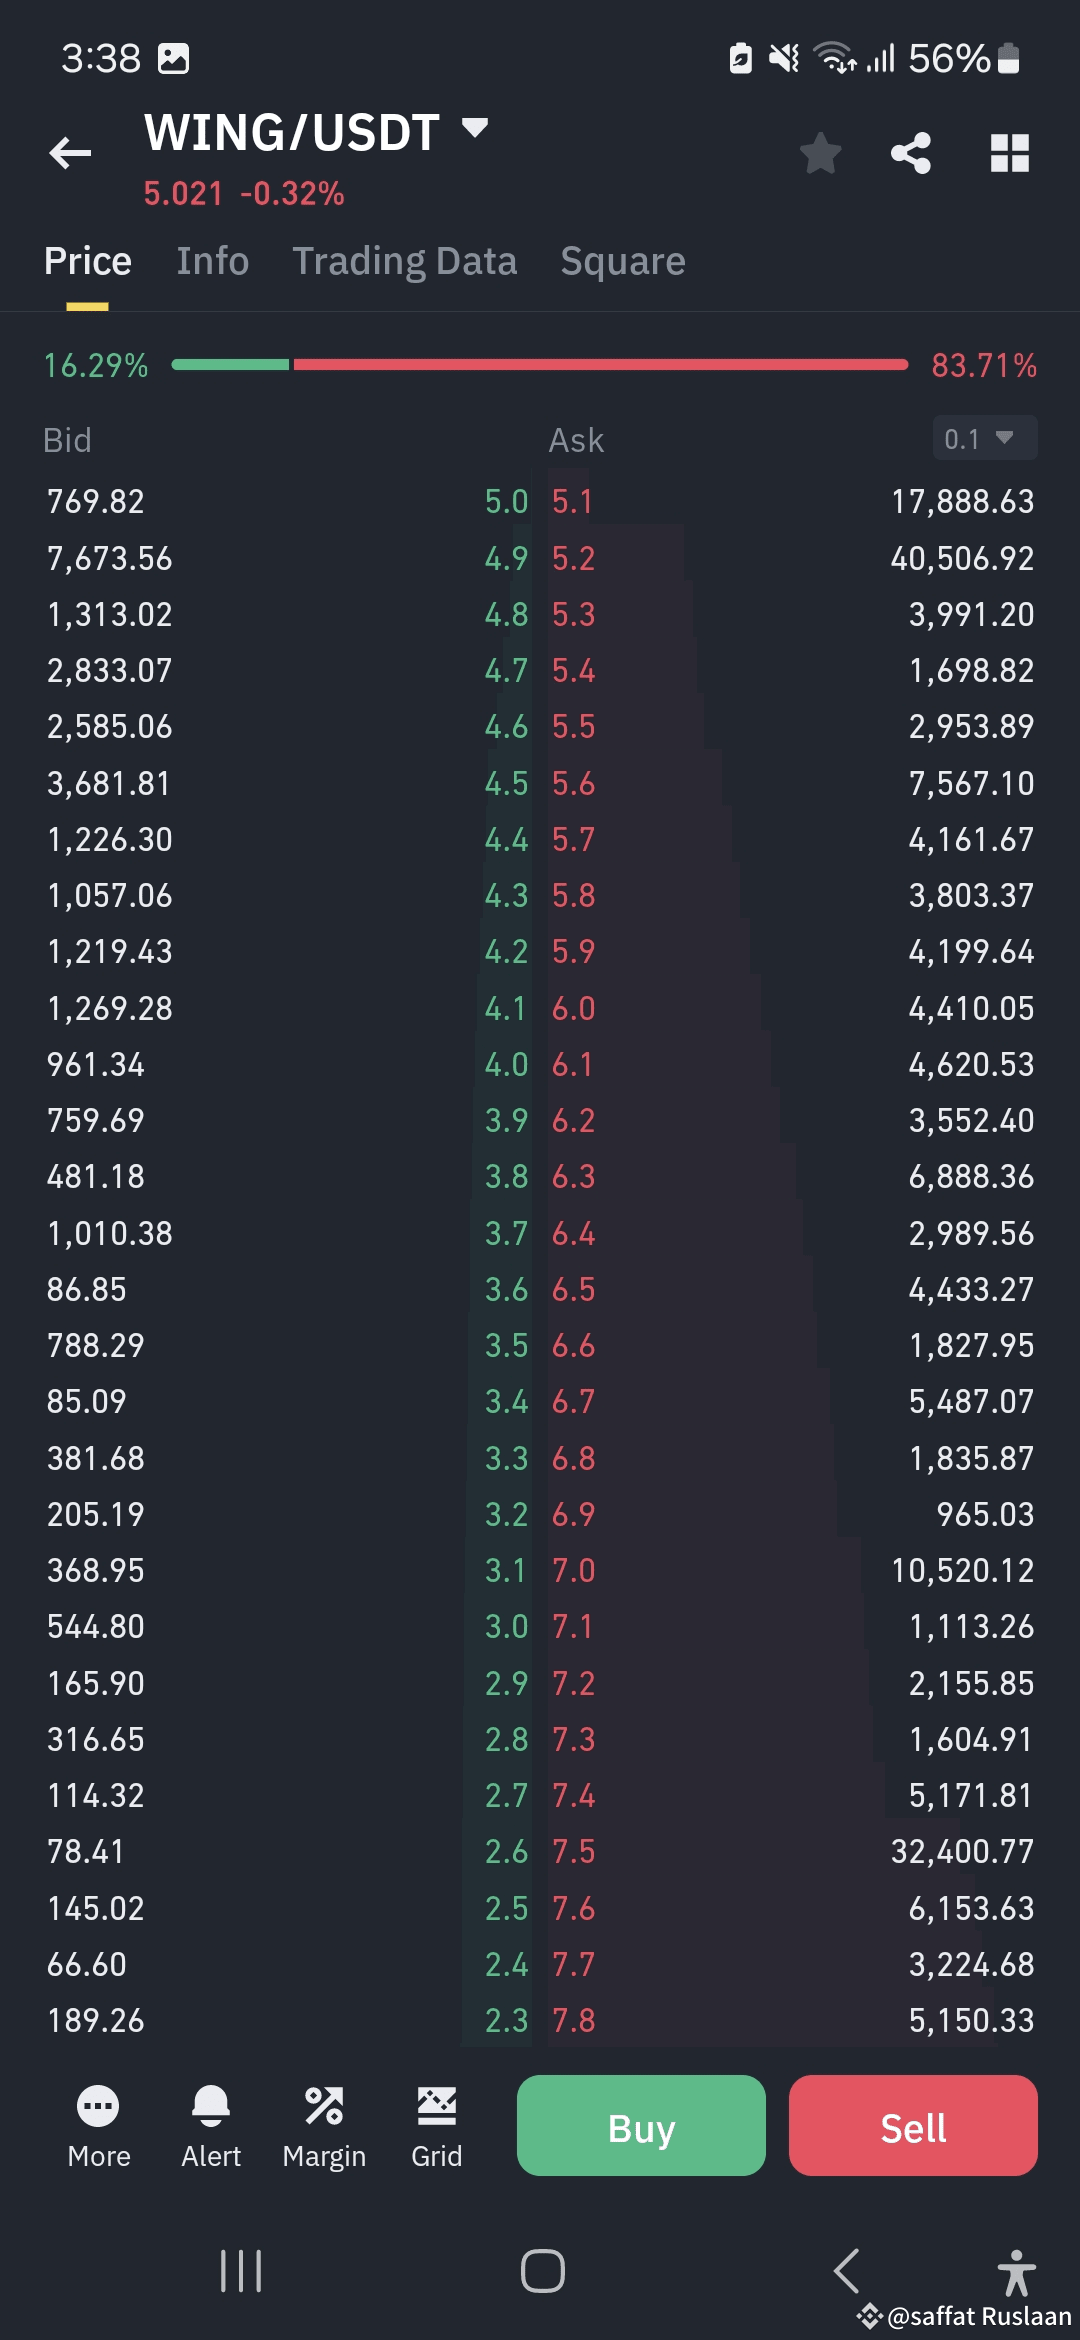The image size is (1080, 2340).
Task: Tap Android recent apps icon
Action: point(241,2271)
